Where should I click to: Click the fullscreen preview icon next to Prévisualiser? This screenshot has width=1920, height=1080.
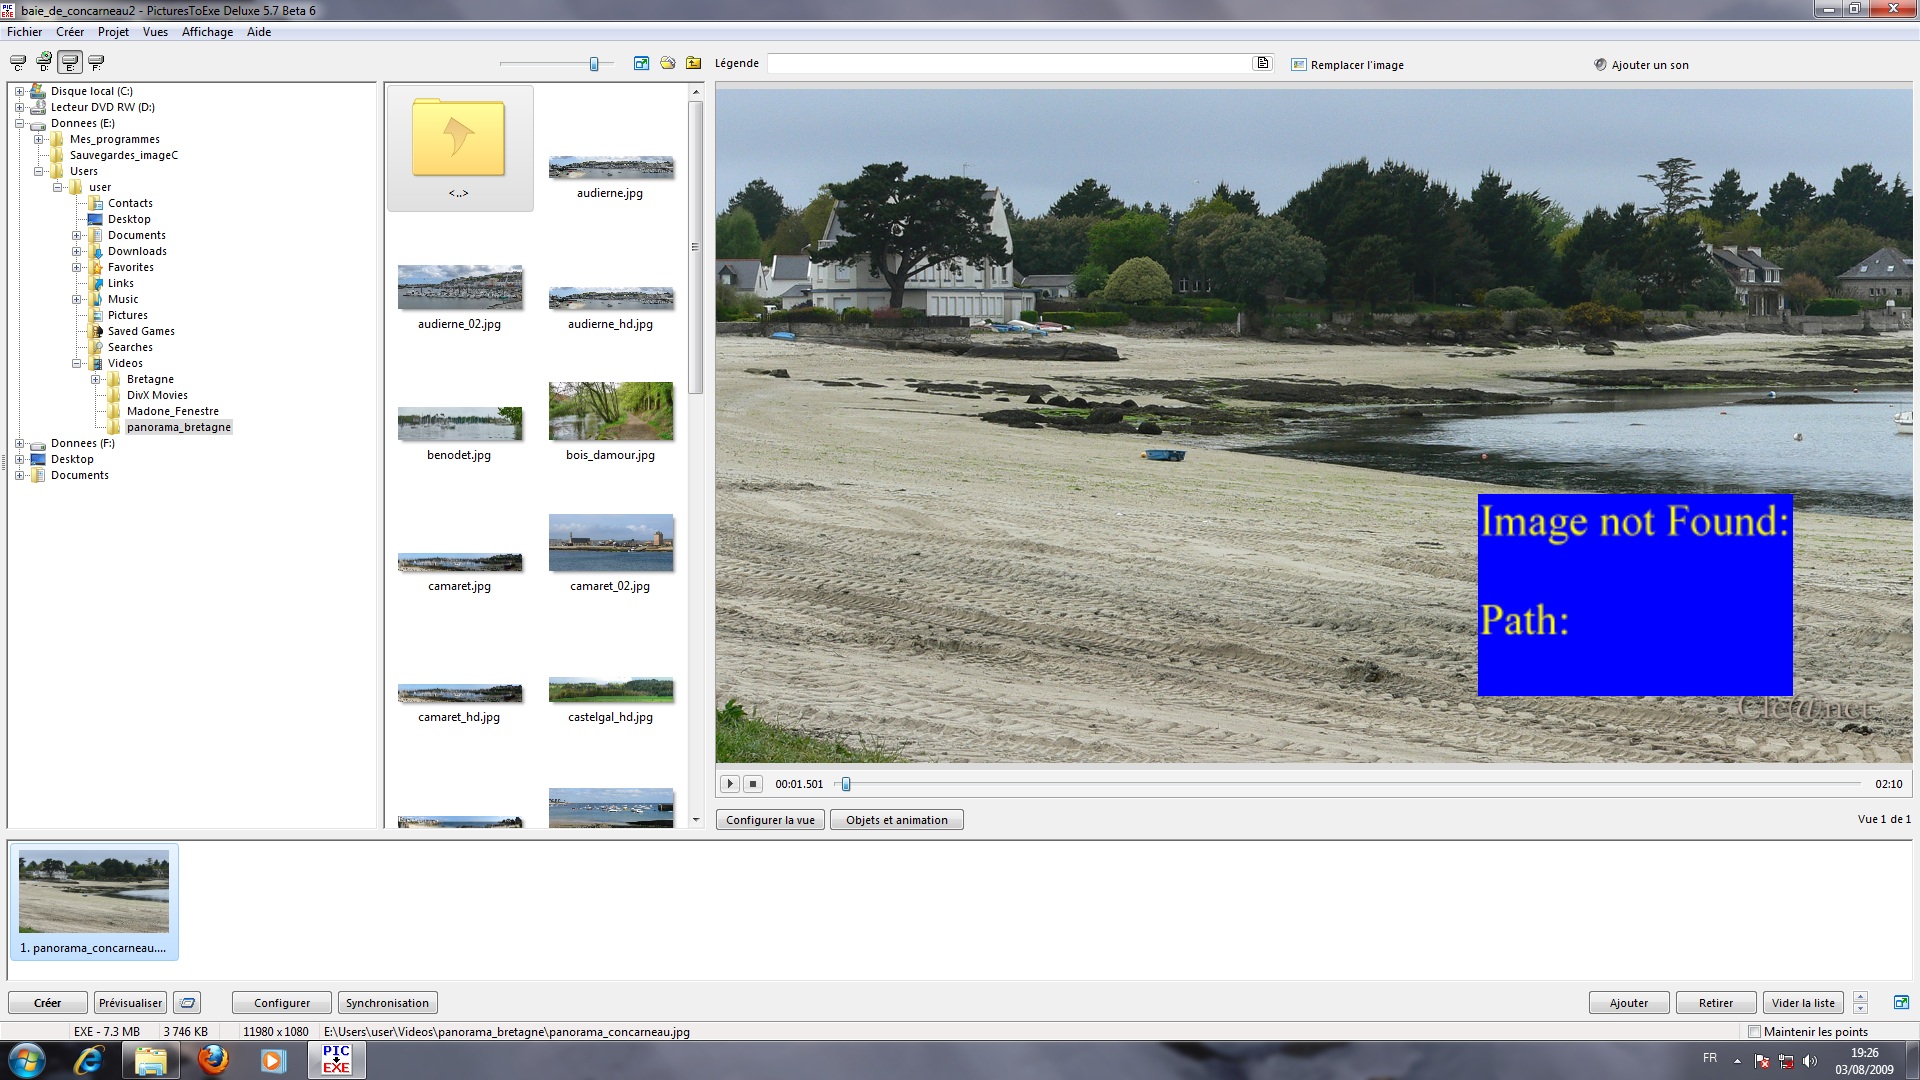[x=187, y=1003]
